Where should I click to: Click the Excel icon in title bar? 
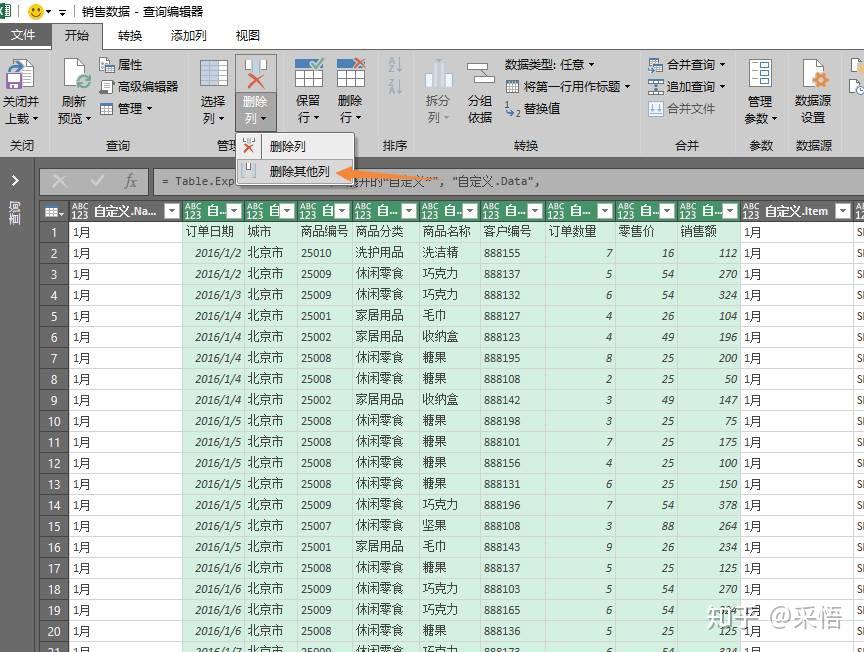pos(6,11)
